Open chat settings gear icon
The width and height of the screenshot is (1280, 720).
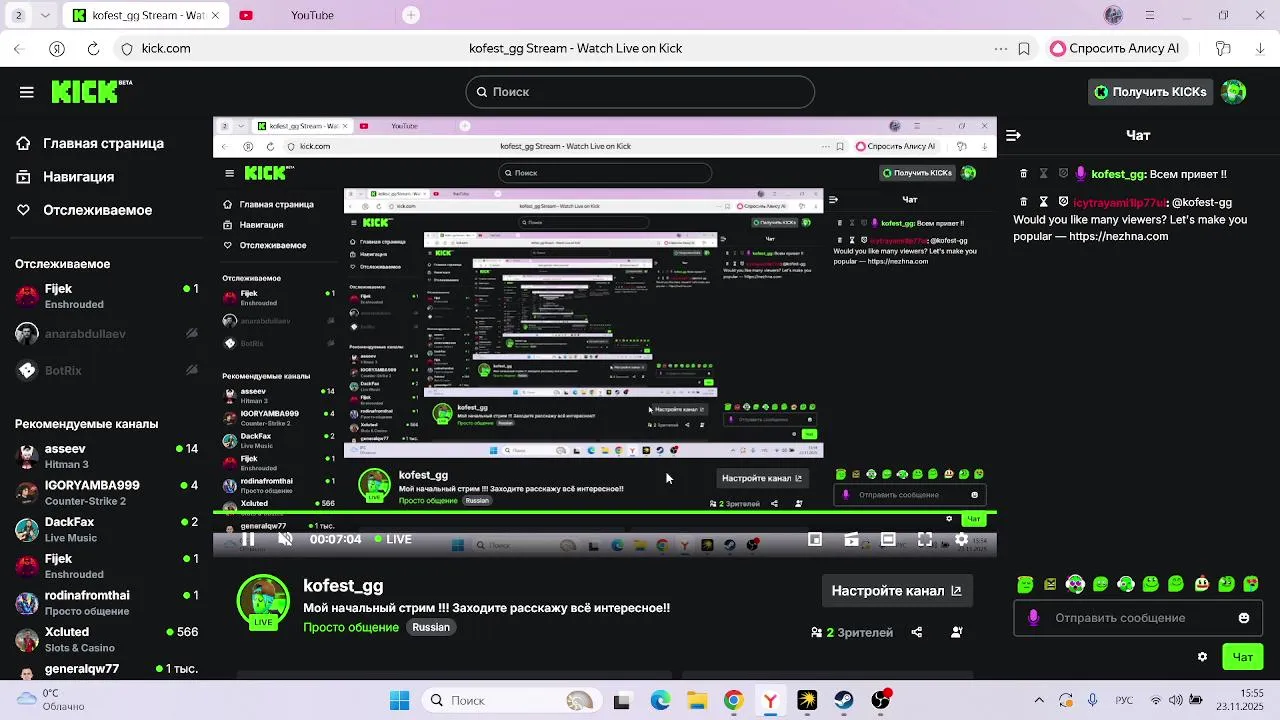point(1202,657)
